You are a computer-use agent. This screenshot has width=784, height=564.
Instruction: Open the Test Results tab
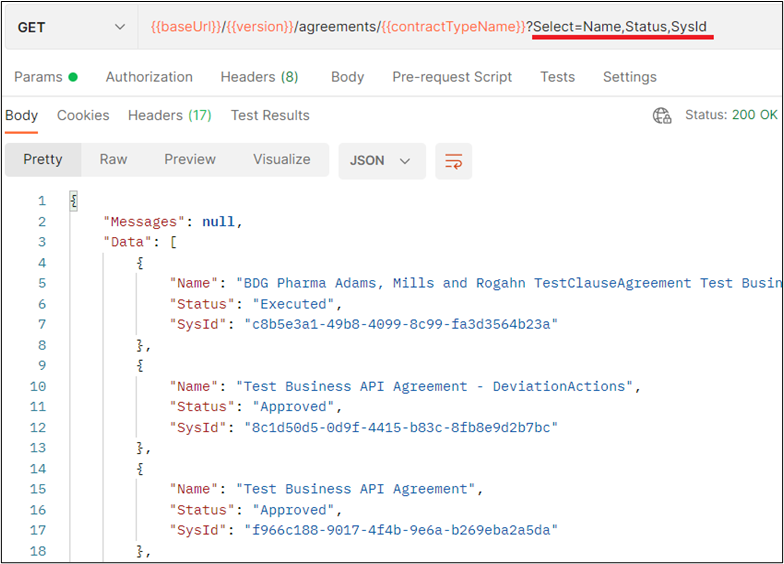coord(270,116)
